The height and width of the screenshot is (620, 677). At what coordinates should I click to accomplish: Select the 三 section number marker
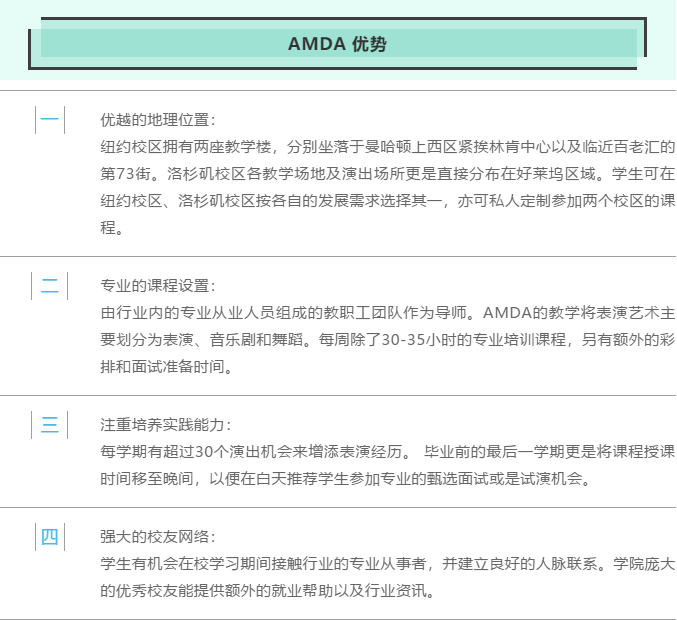pos(50,425)
